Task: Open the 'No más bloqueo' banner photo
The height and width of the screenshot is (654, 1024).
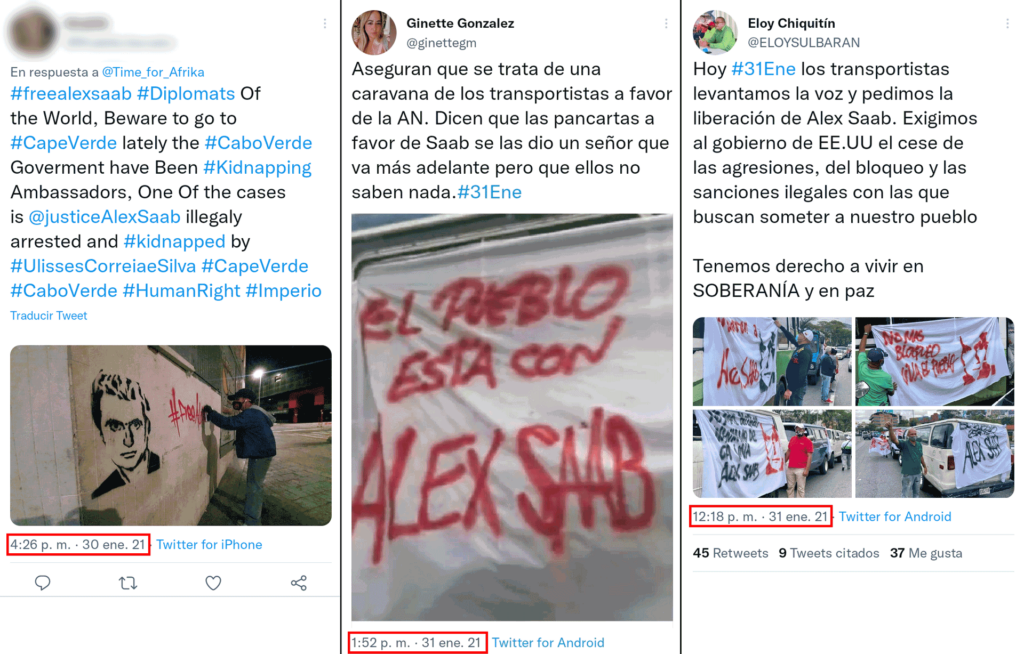Action: [x=935, y=361]
